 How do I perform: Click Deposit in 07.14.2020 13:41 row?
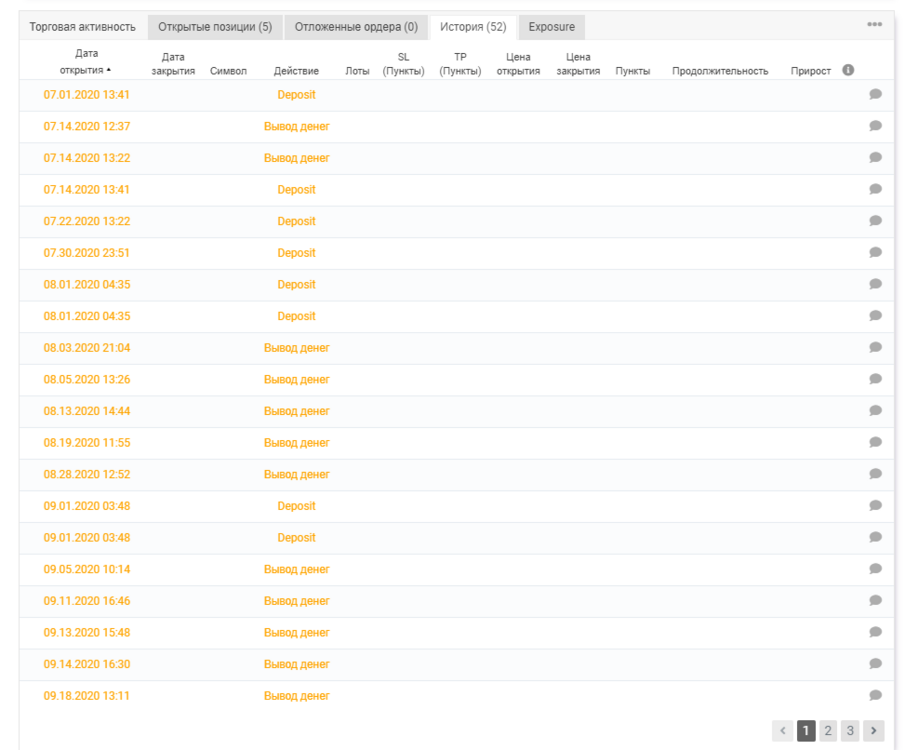pos(296,189)
